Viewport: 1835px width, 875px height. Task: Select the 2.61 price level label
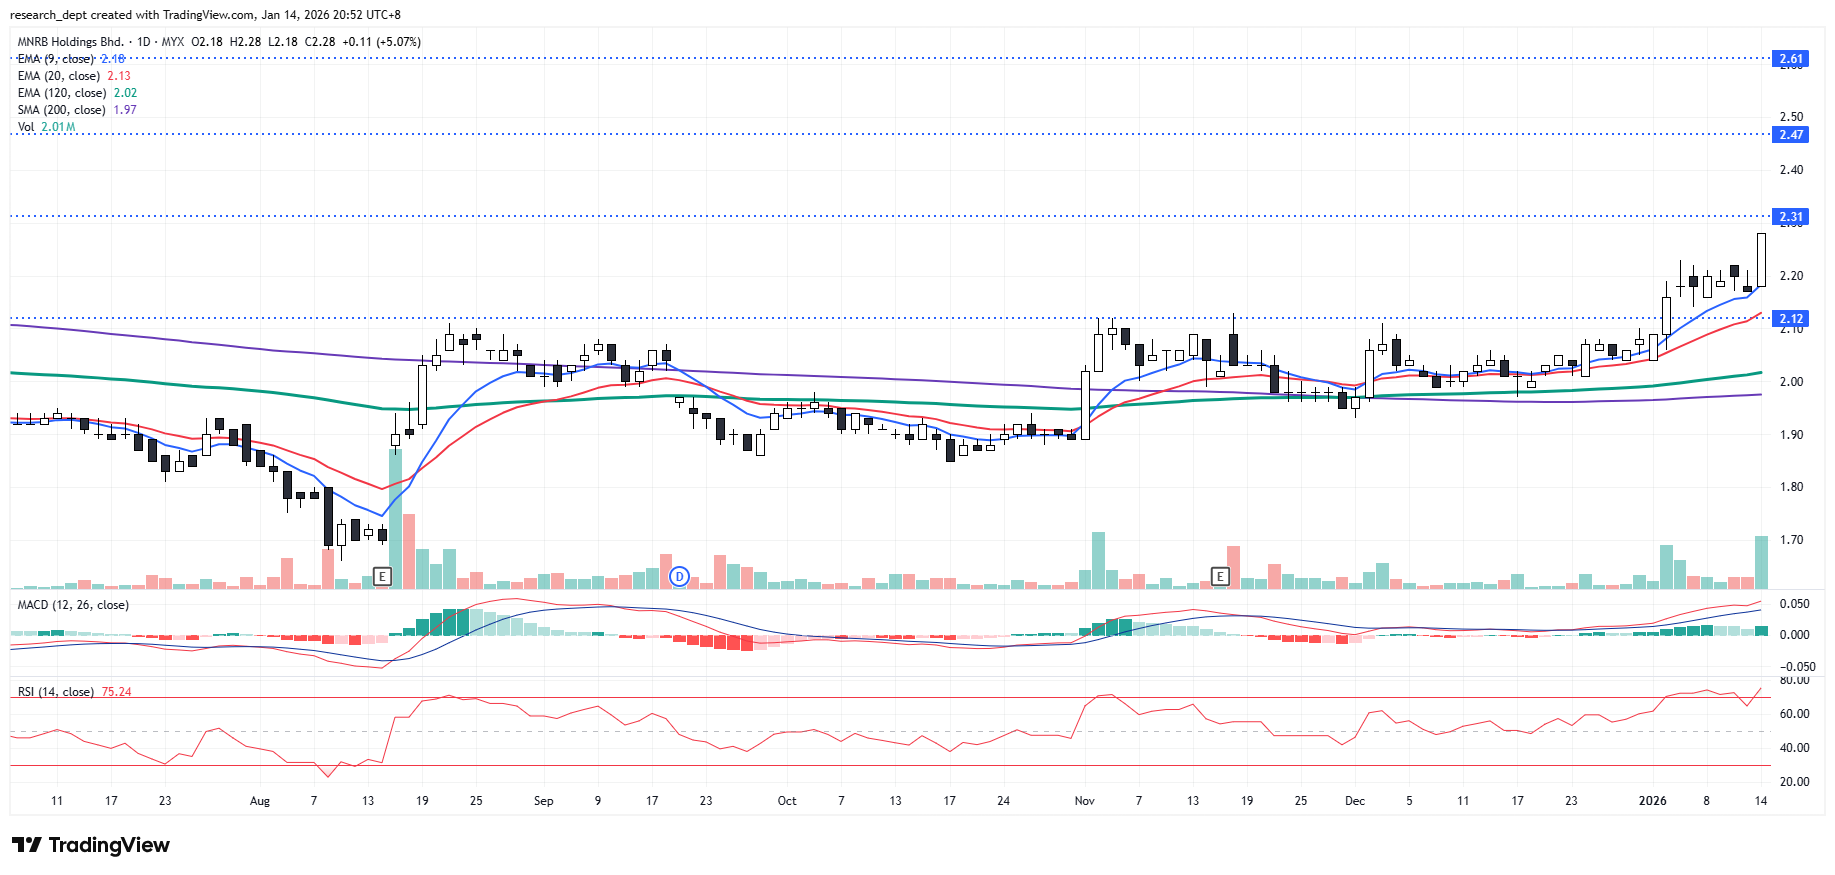pos(1790,59)
